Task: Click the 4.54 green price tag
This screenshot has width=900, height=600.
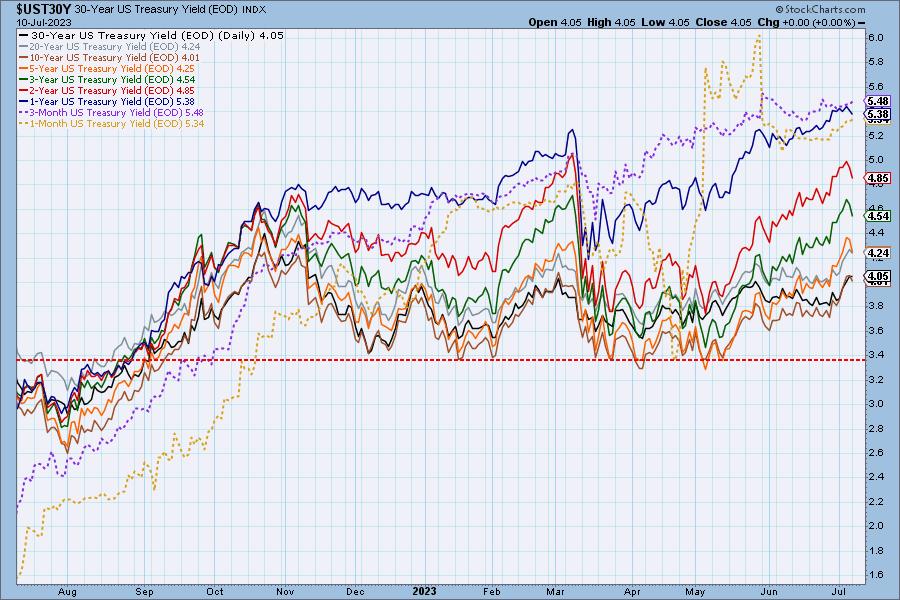Action: coord(878,216)
